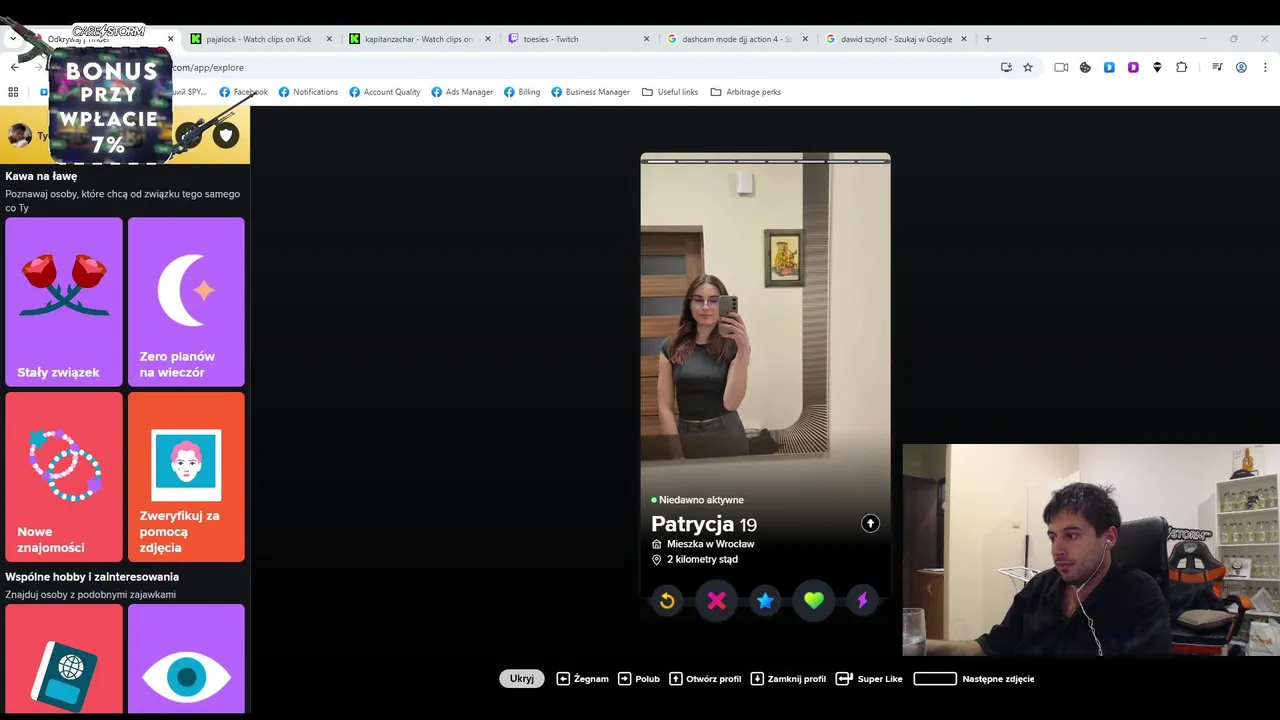Close the toesies Twitch tab
The height and width of the screenshot is (720, 1280).
647,39
